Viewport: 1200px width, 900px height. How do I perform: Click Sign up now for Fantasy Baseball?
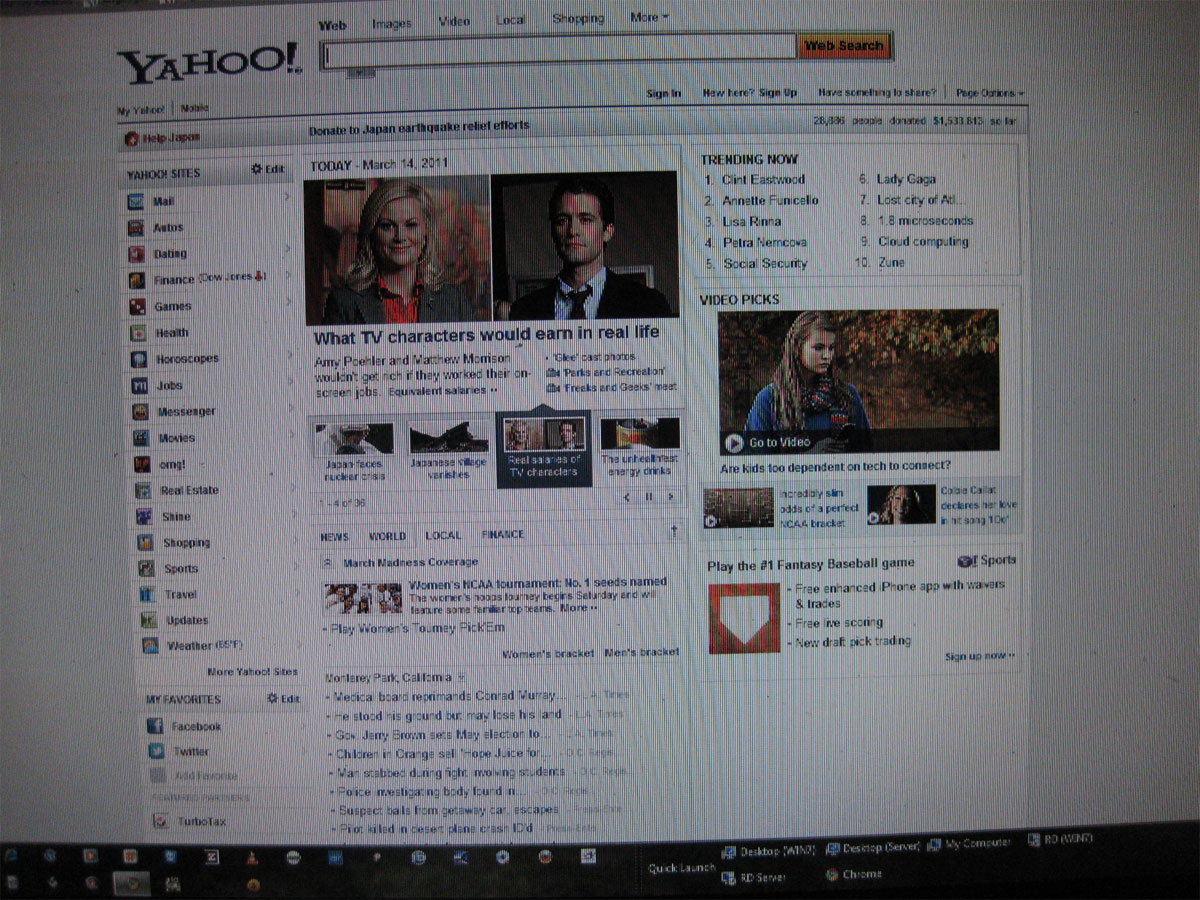click(x=980, y=656)
